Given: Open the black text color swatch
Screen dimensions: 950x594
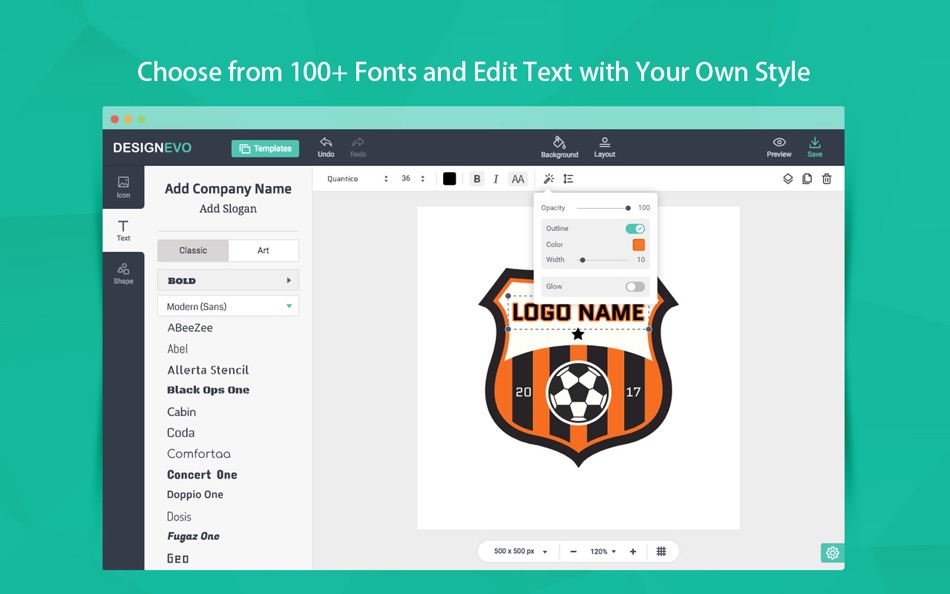Looking at the screenshot, I should pos(449,179).
